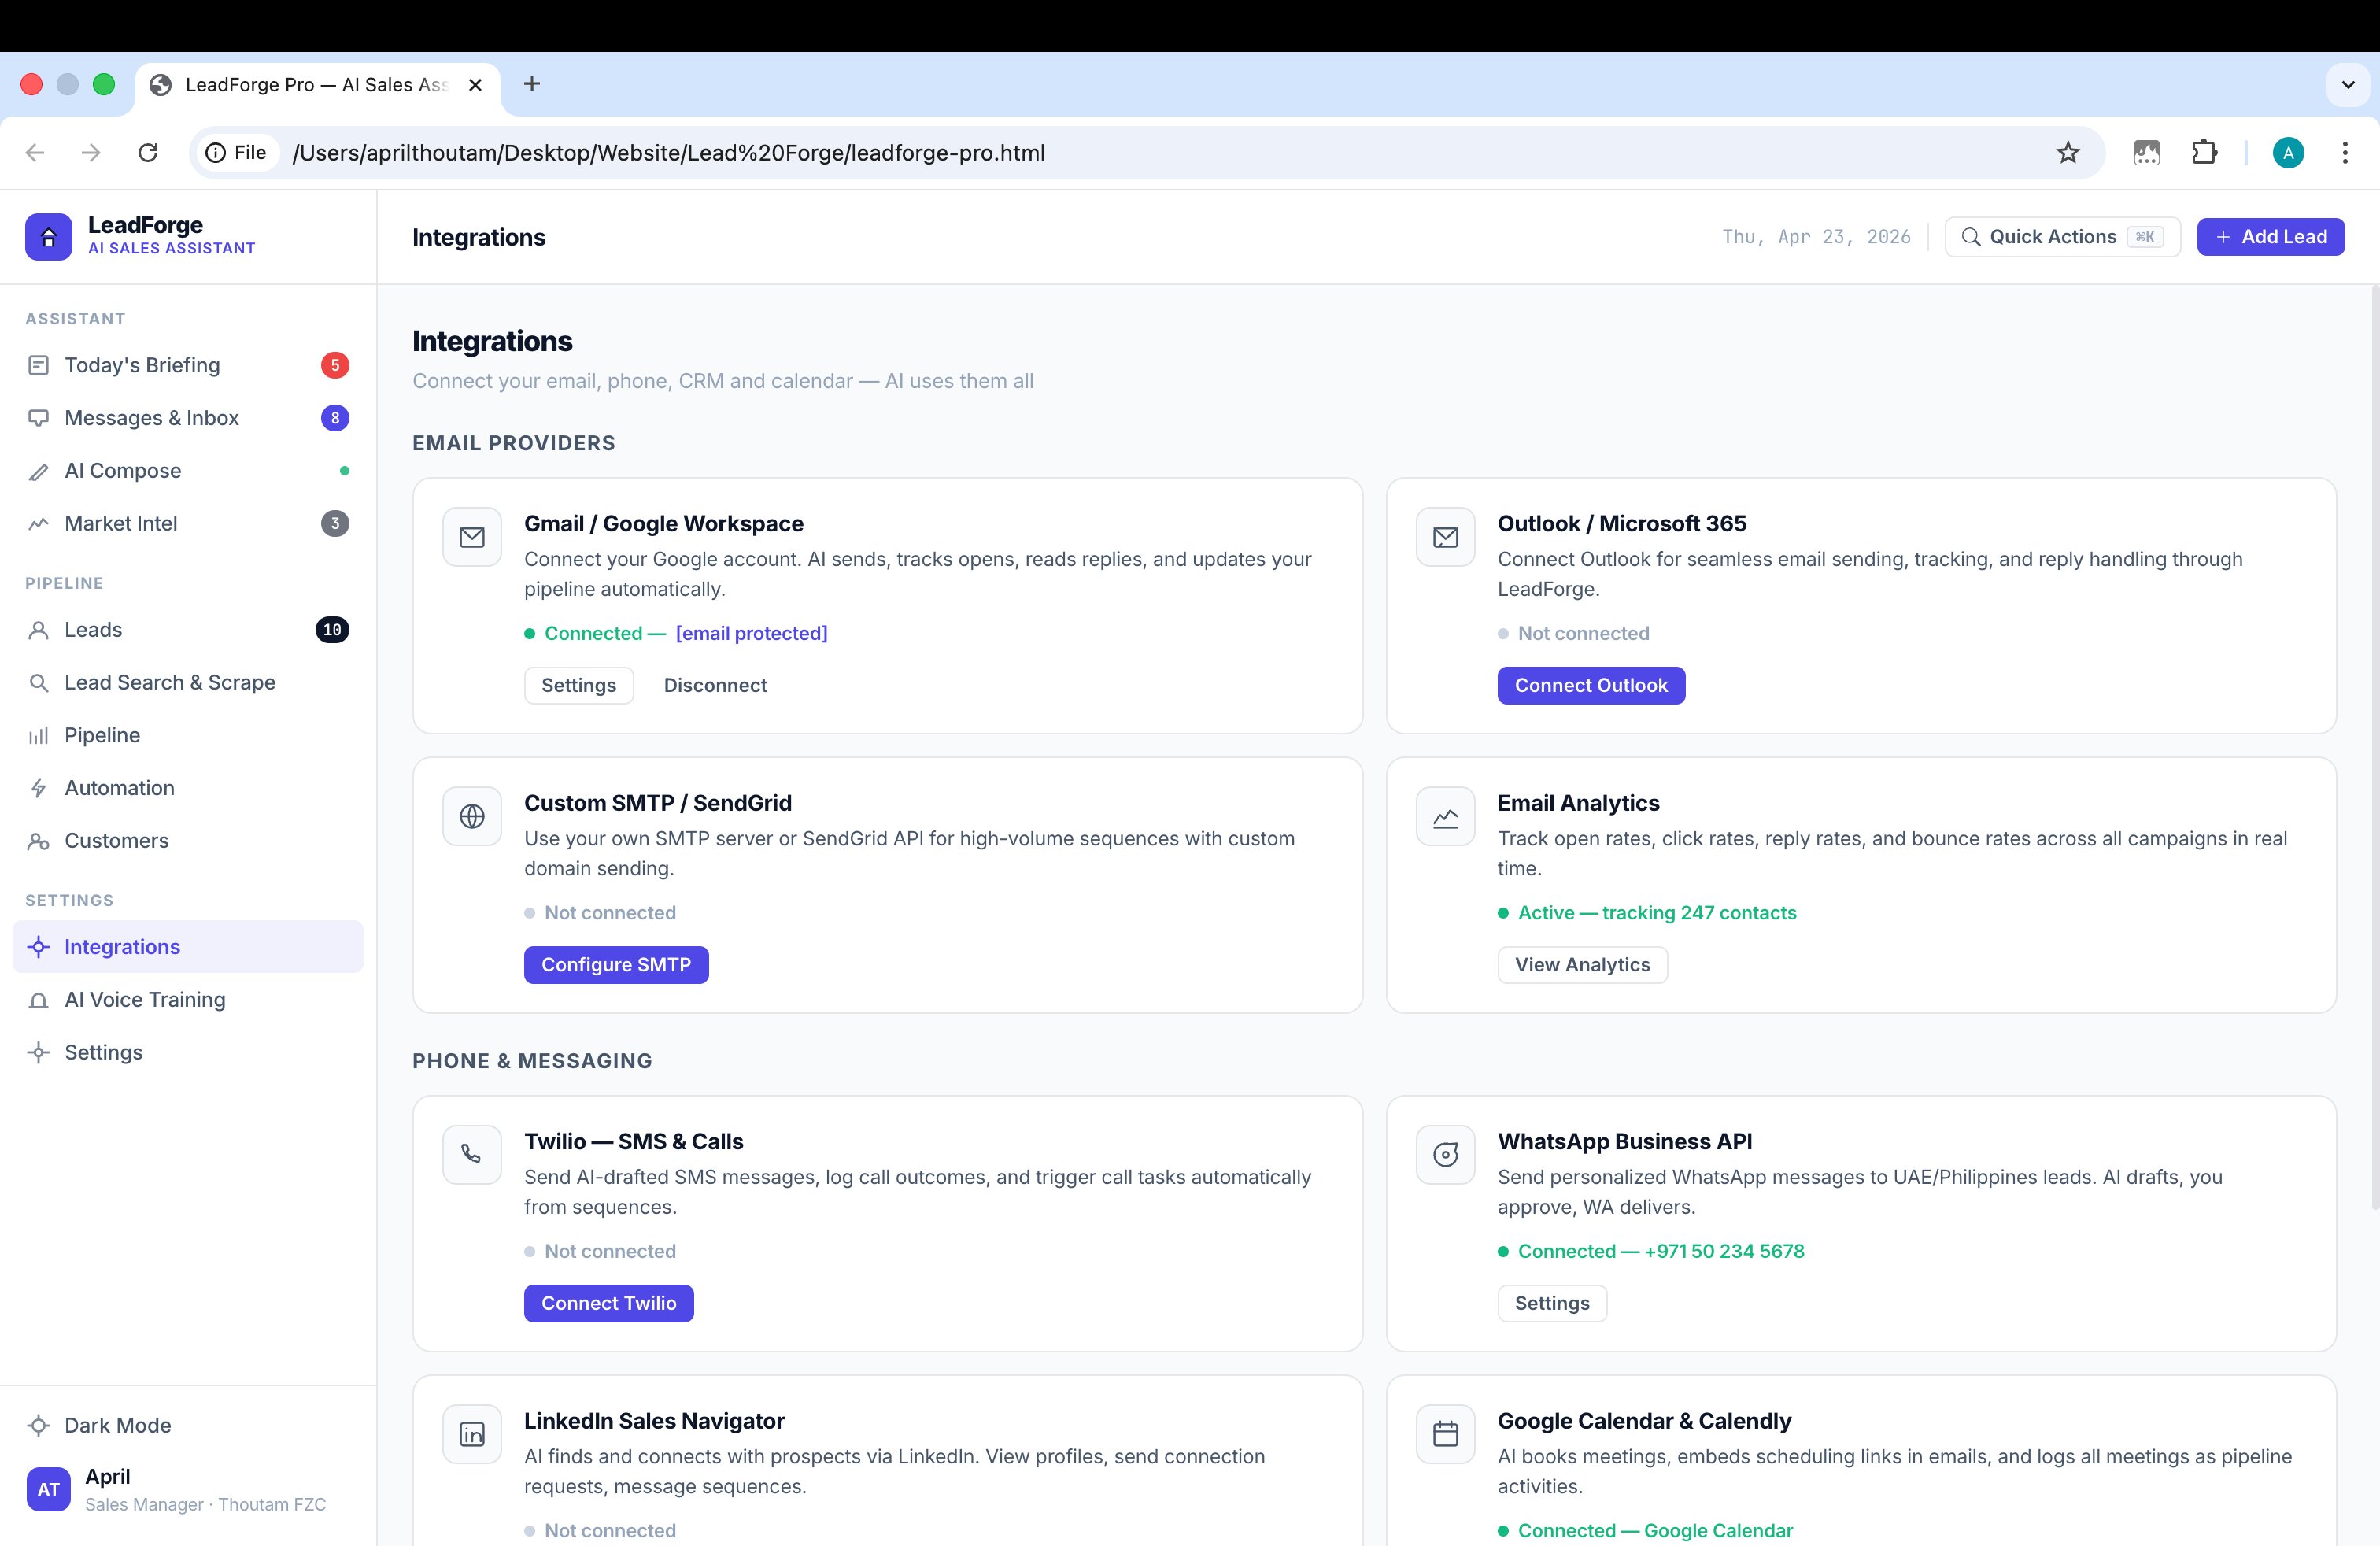
Task: Open the browser profile chevron menu
Action: coord(2347,84)
